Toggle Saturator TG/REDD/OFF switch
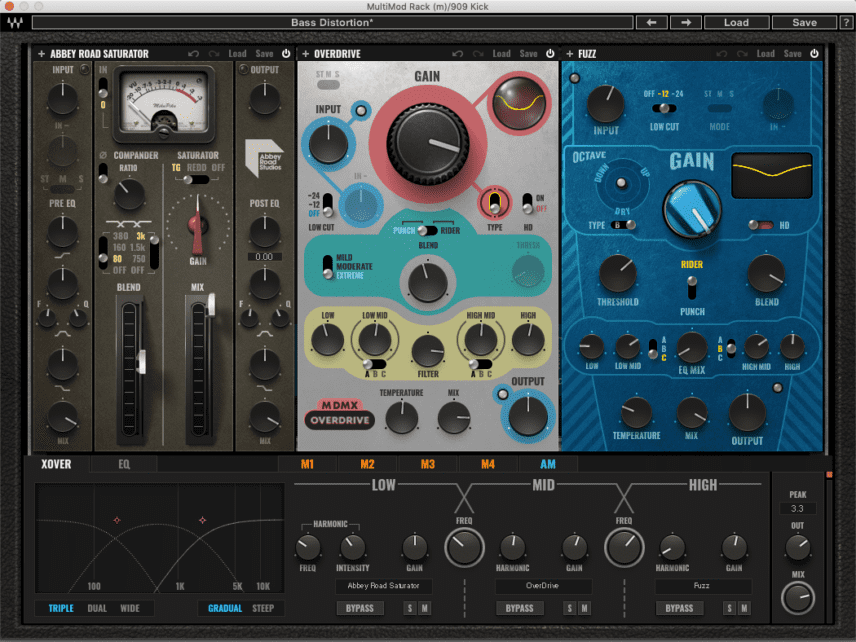 point(195,180)
